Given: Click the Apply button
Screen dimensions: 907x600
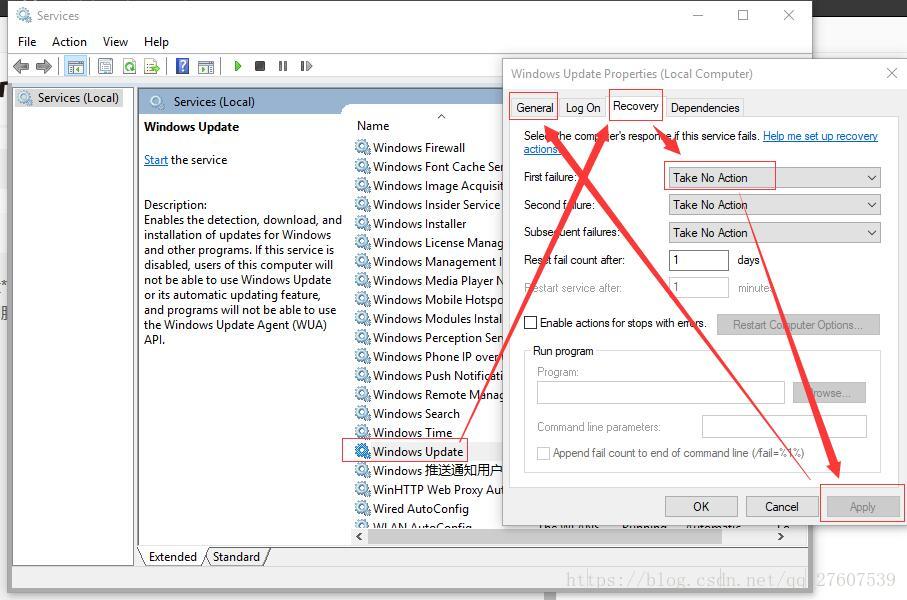Looking at the screenshot, I should point(862,507).
